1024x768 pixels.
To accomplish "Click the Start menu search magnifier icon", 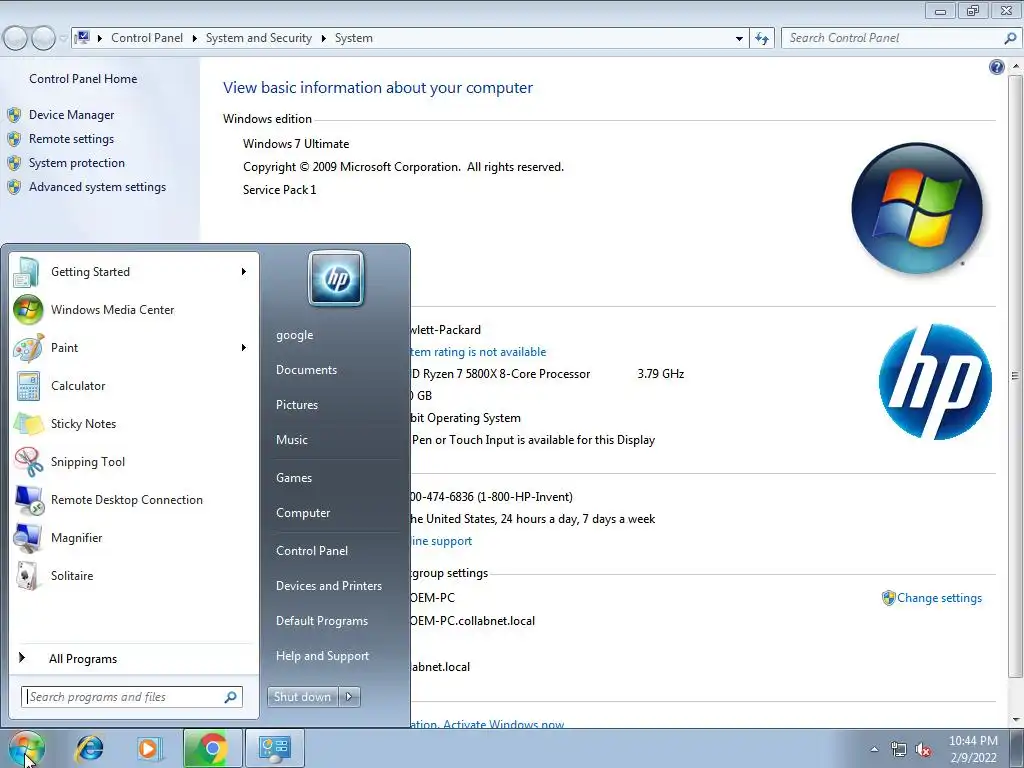I will point(230,697).
